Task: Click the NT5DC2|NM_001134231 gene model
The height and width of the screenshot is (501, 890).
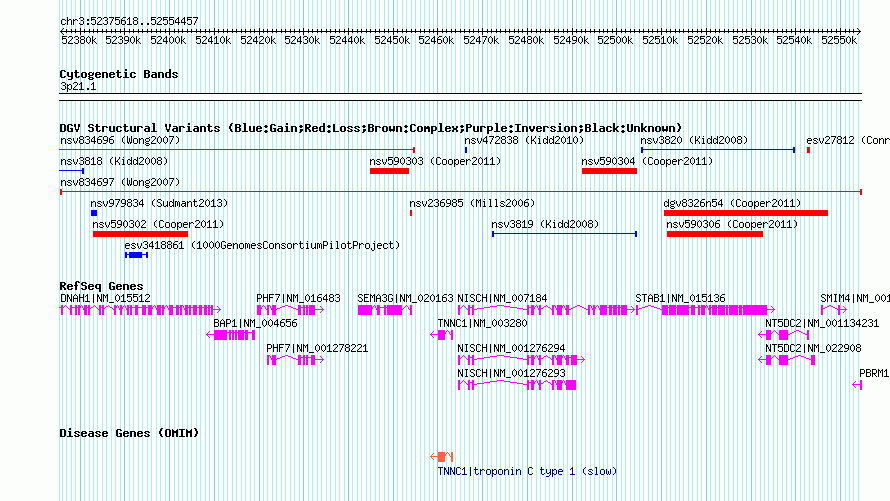Action: [784, 335]
